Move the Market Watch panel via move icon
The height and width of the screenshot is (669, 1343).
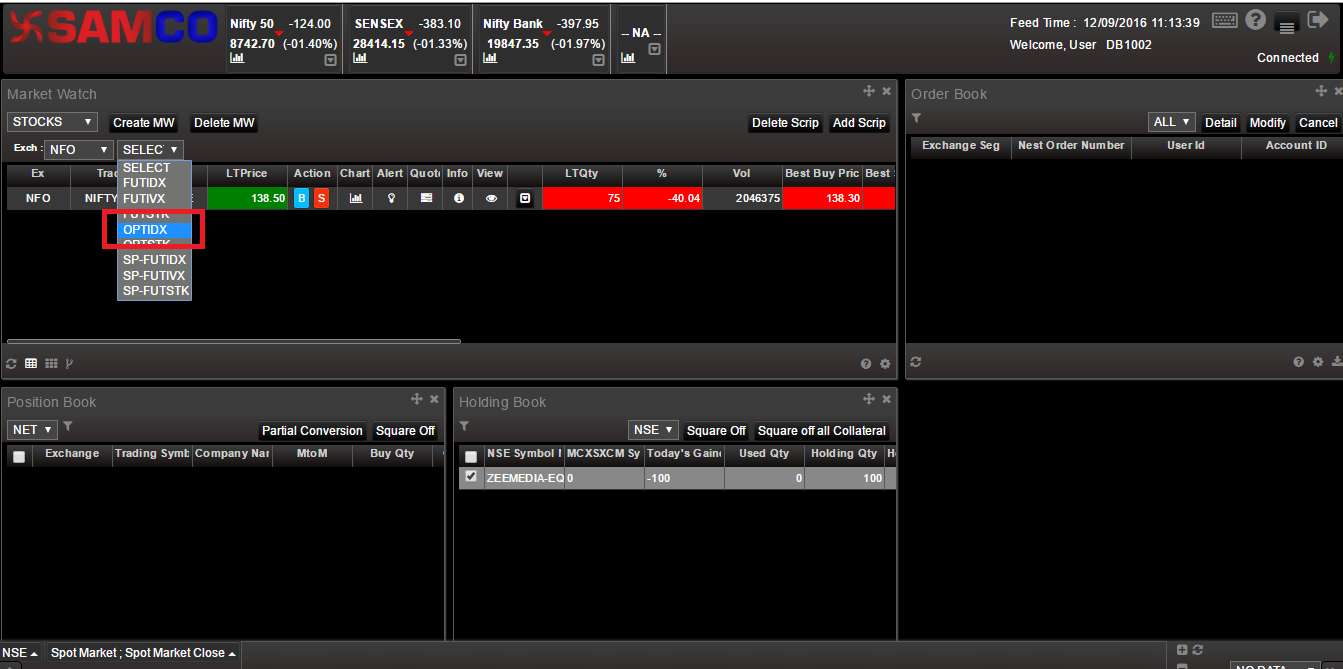pyautogui.click(x=869, y=91)
